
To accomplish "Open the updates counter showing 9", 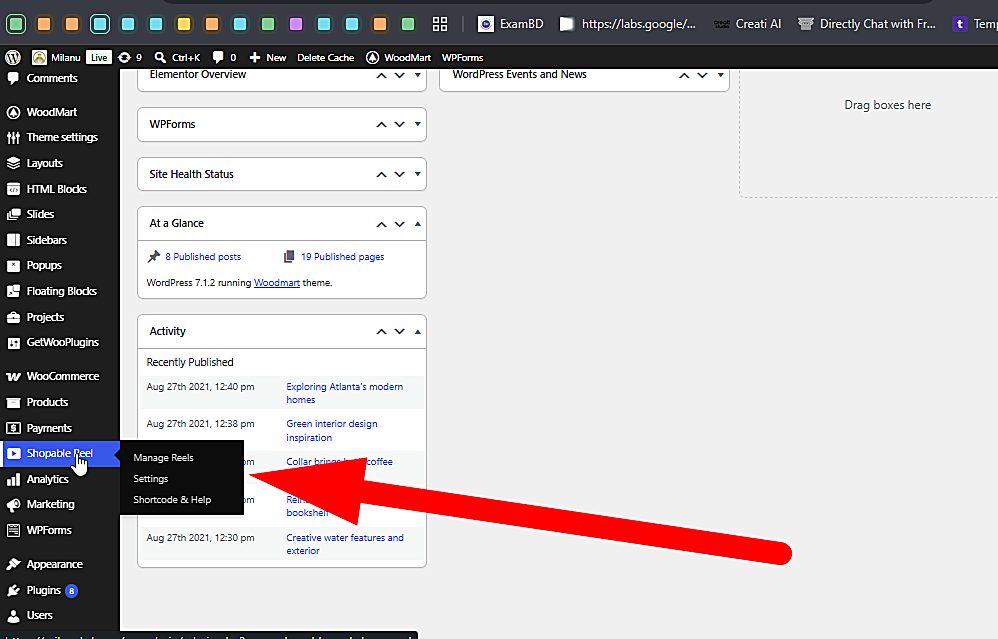I will pyautogui.click(x=130, y=57).
